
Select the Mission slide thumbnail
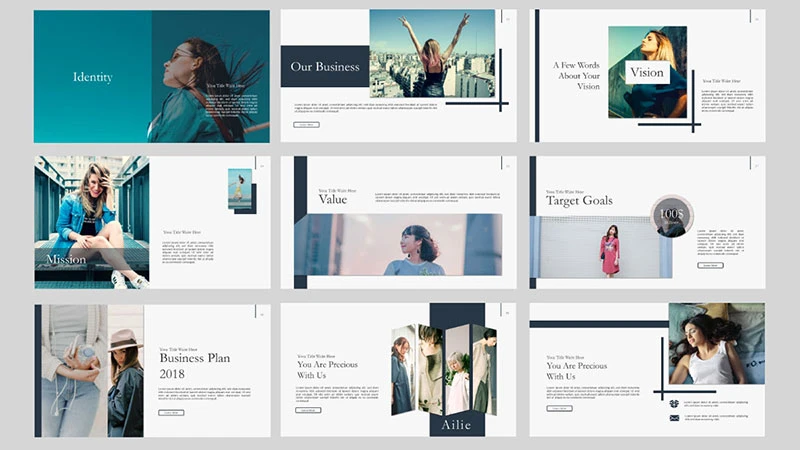click(x=151, y=222)
